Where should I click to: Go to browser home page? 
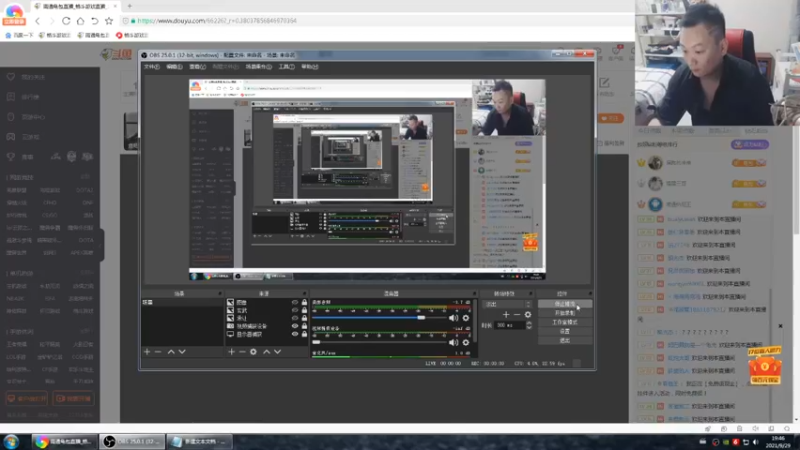80,21
